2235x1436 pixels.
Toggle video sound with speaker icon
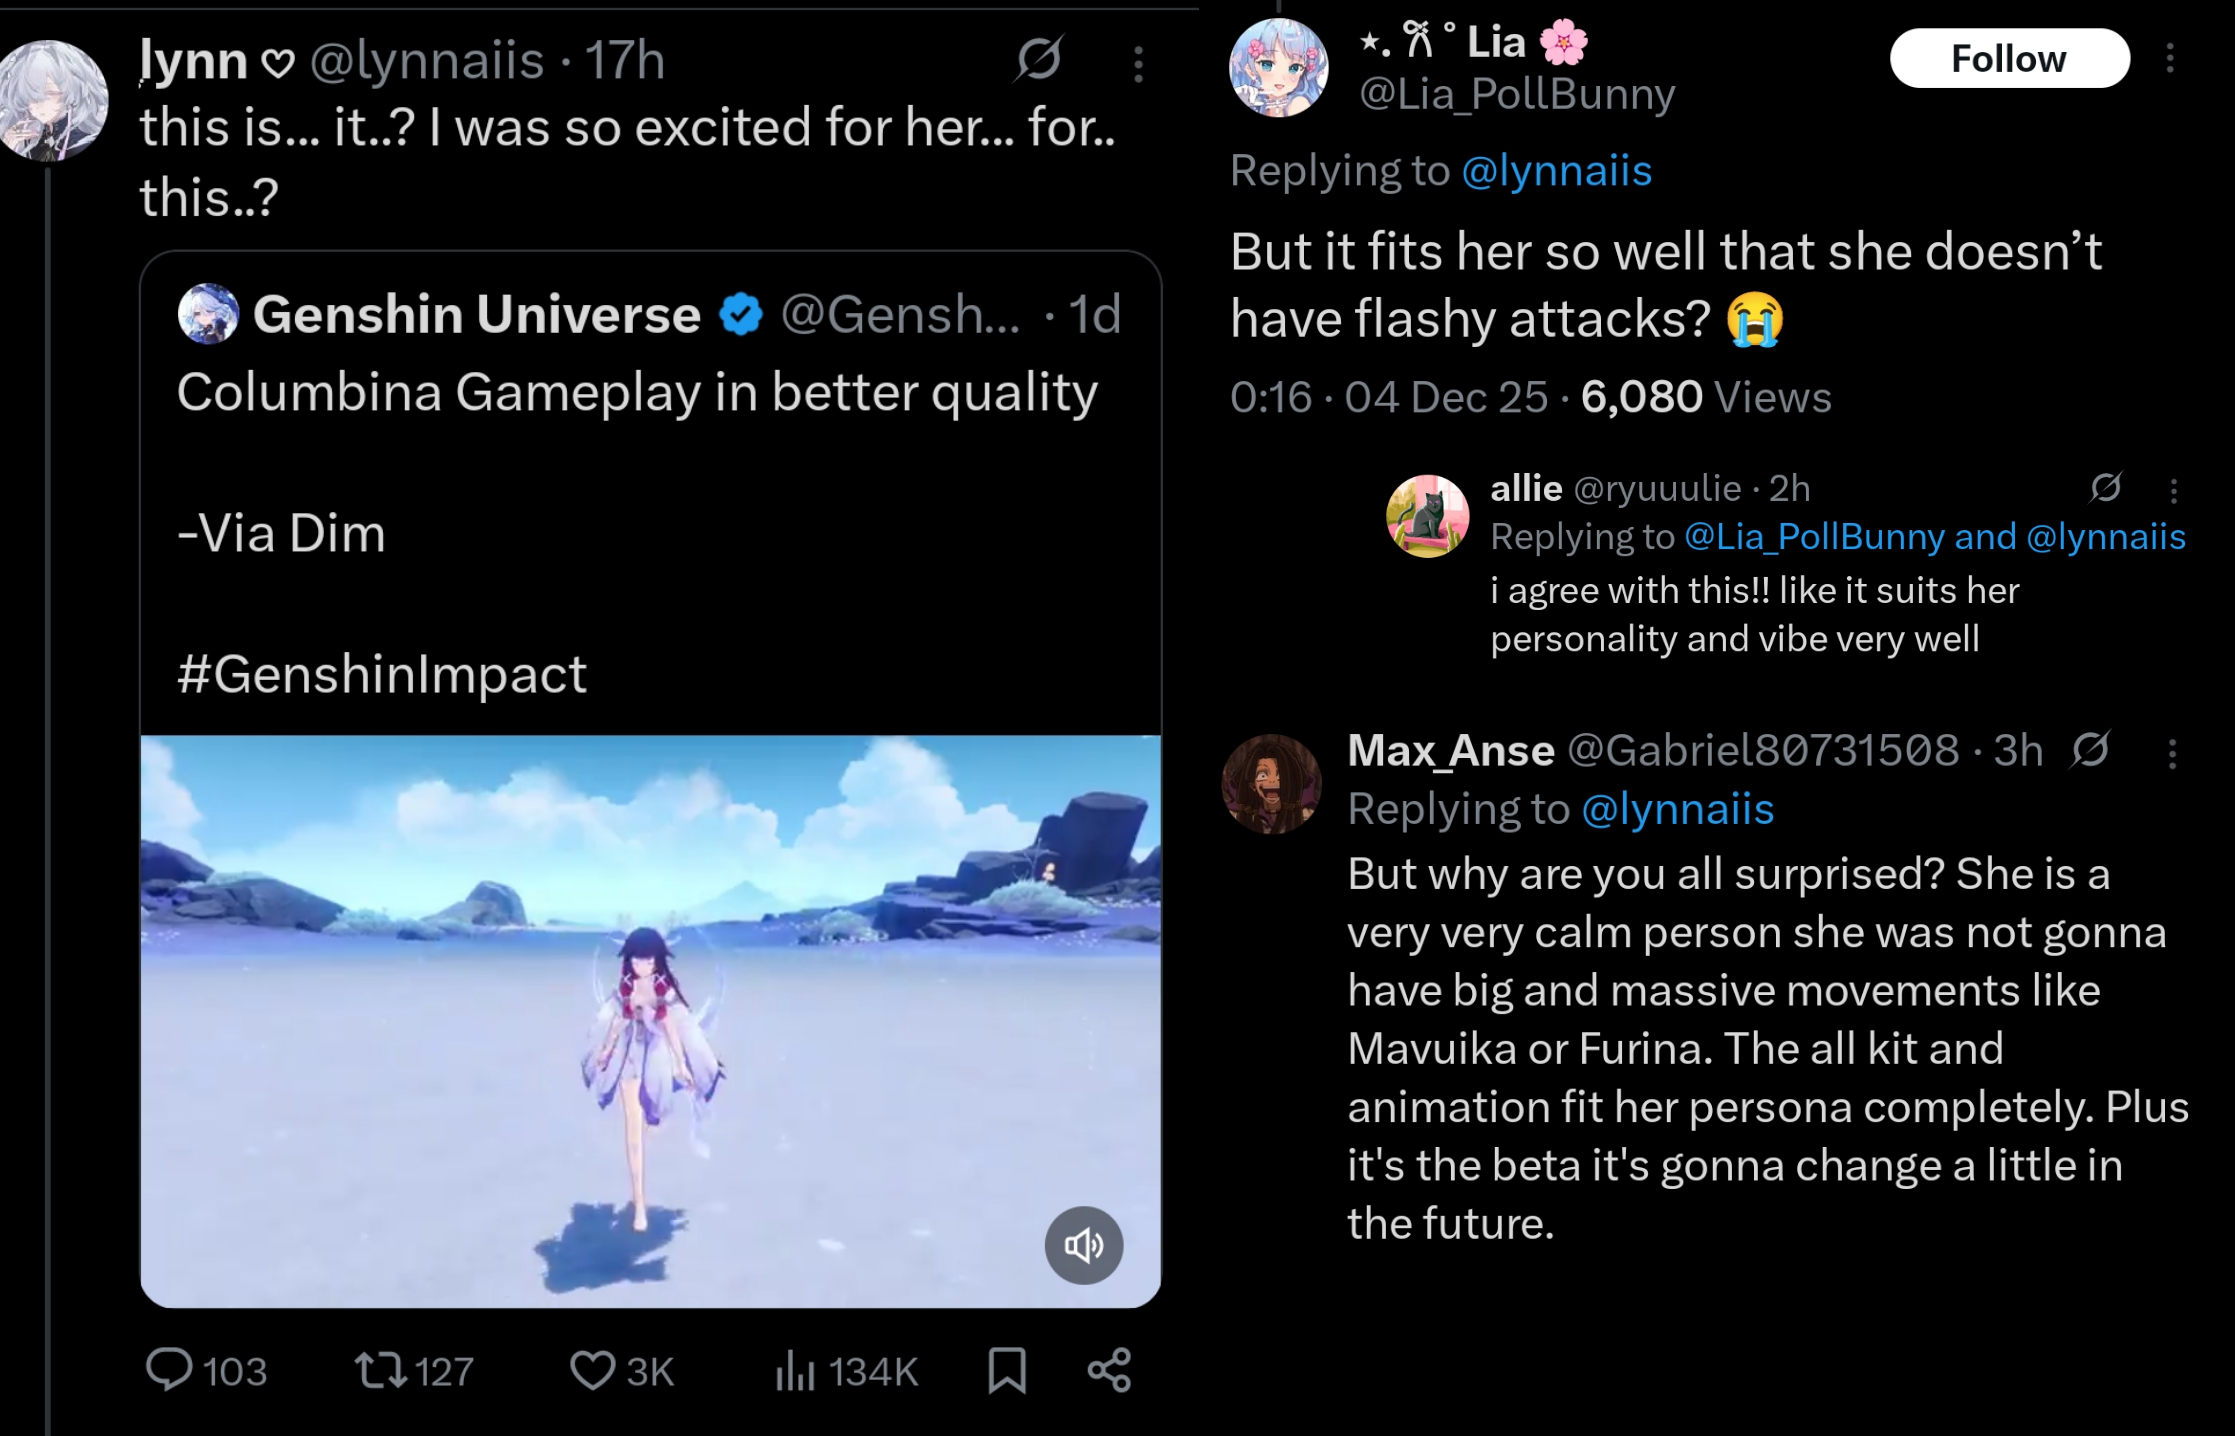[1083, 1245]
